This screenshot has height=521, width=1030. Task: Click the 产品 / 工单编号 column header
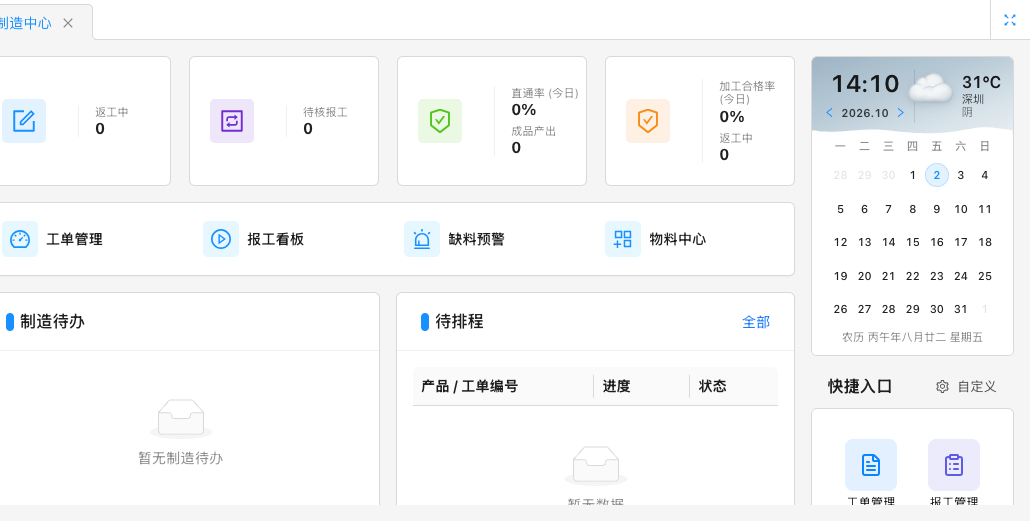(469, 386)
